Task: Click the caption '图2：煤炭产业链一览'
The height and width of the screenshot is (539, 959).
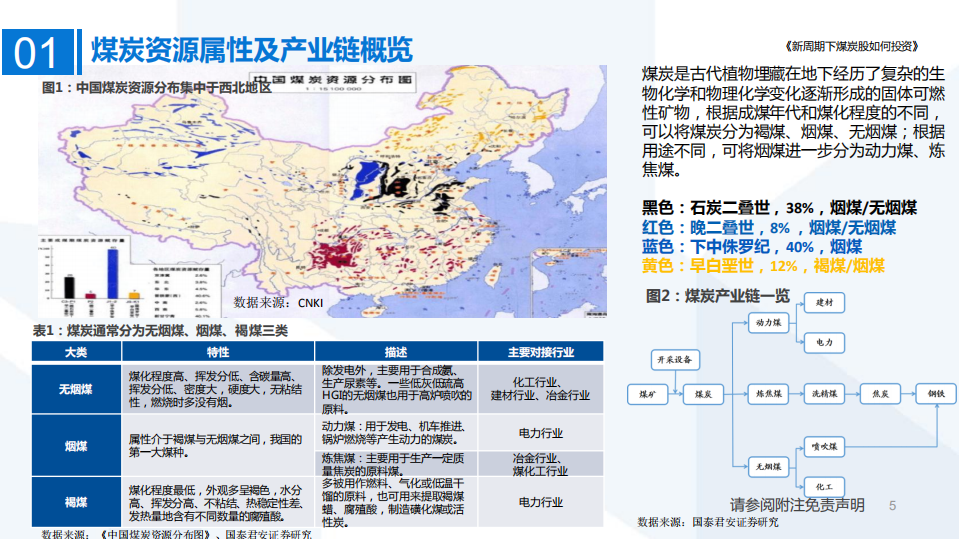Action: [718, 296]
